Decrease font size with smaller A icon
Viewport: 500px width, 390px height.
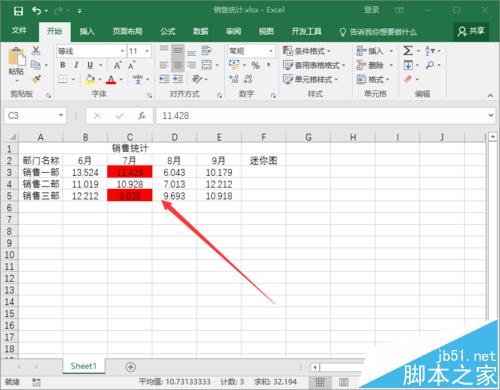pos(131,65)
